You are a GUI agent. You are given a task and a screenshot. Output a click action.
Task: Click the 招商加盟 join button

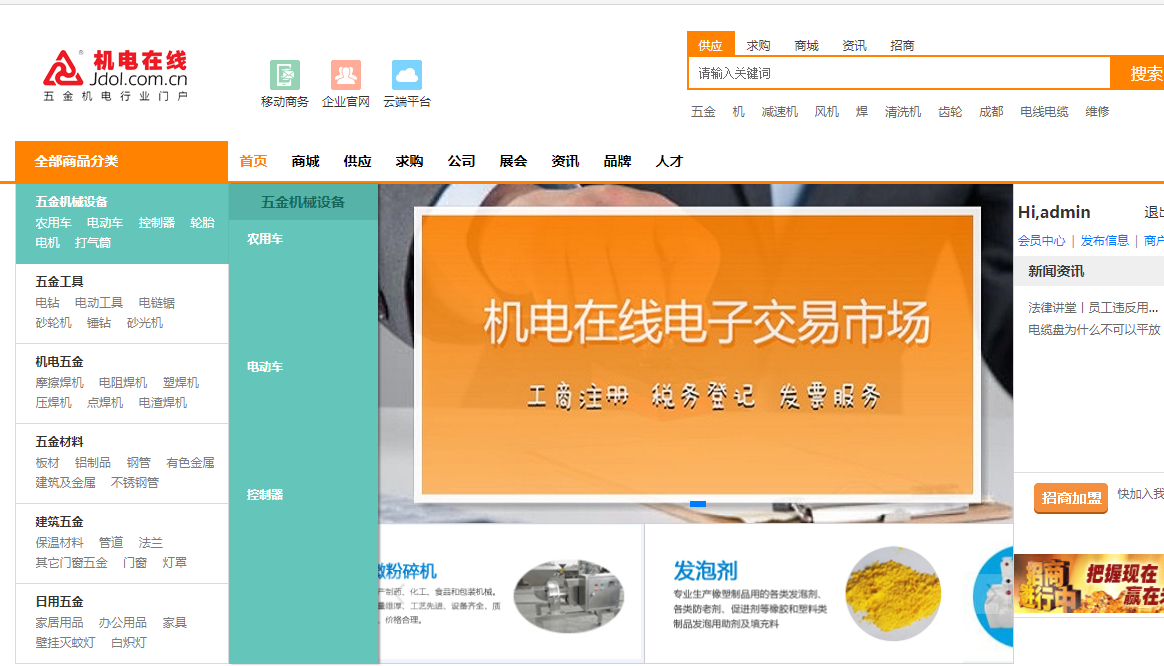[1070, 498]
